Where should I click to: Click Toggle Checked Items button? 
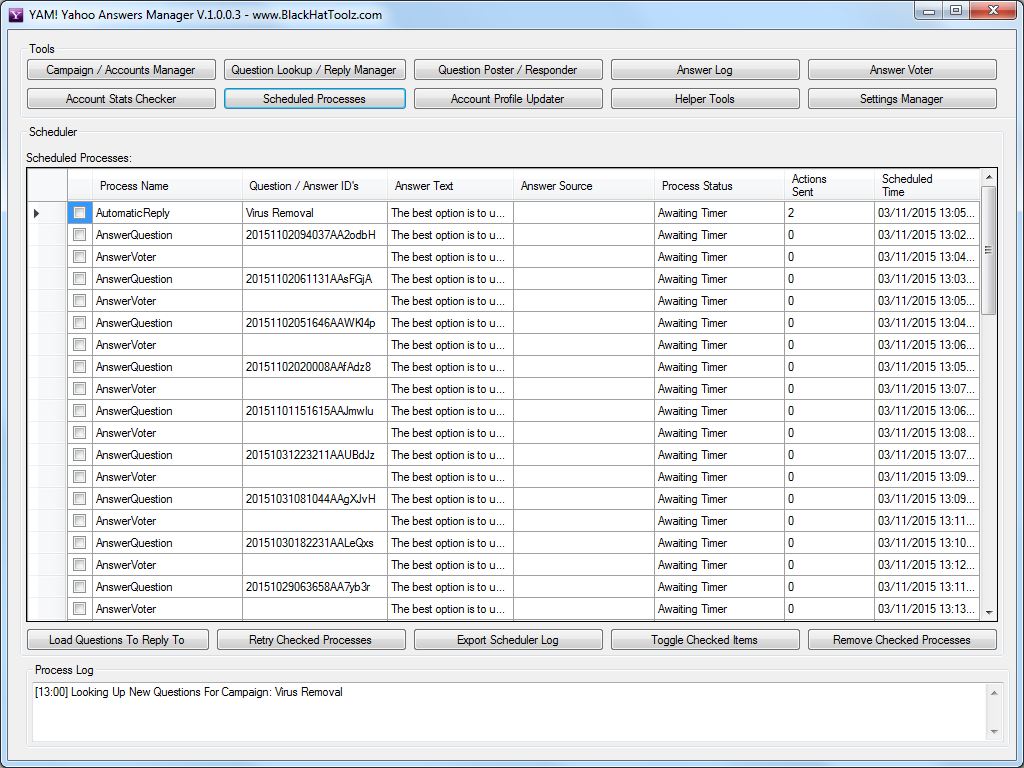[x=705, y=640]
